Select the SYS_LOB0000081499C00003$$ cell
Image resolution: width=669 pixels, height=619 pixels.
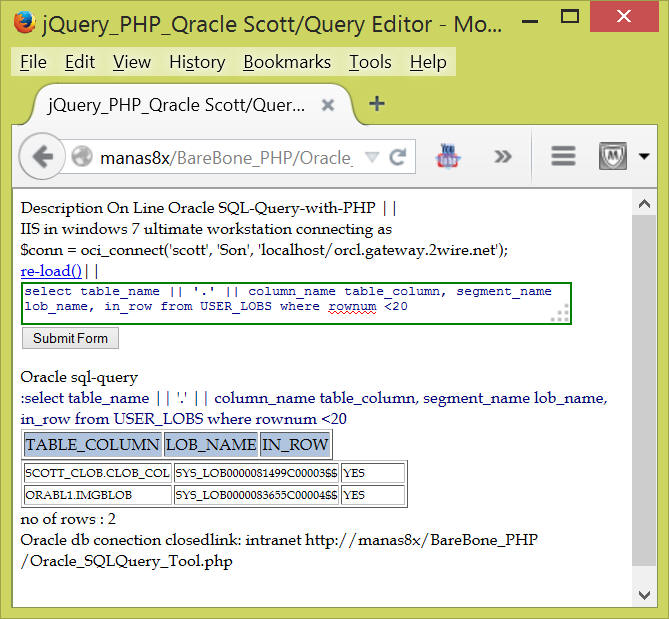tap(256, 473)
